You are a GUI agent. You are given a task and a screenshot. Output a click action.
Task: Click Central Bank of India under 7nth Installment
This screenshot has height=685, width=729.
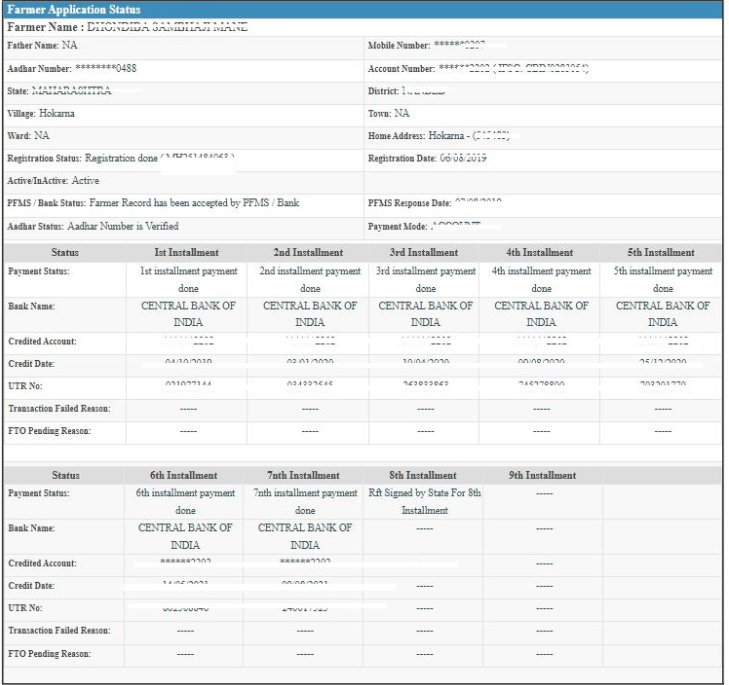(305, 536)
